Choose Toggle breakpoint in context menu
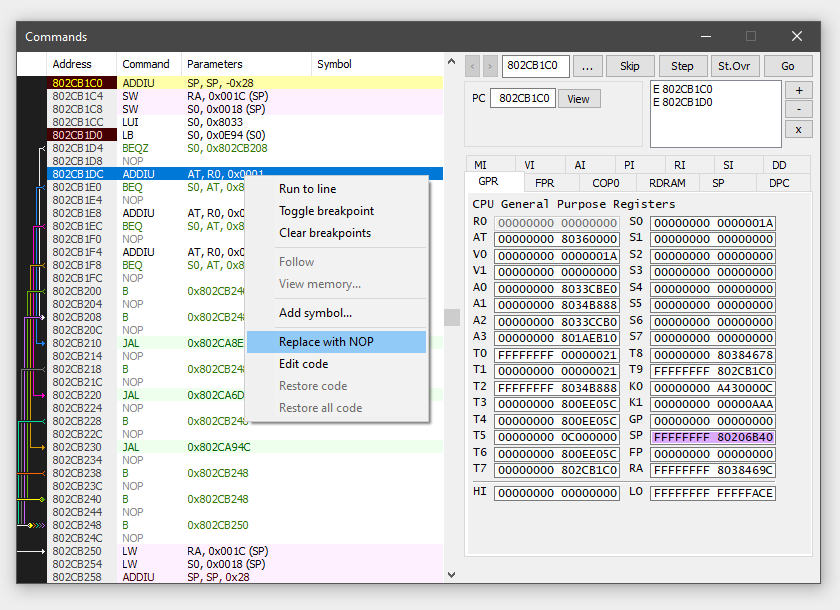The image size is (840, 610). click(326, 211)
